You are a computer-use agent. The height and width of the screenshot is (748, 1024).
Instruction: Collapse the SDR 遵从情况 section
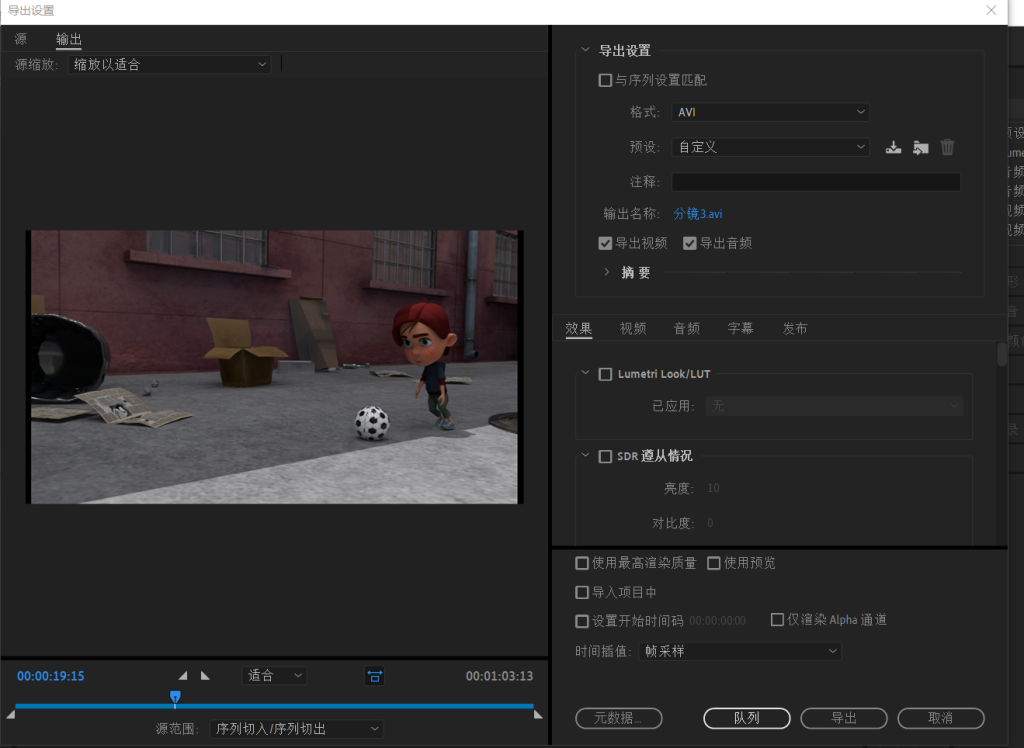[585, 455]
